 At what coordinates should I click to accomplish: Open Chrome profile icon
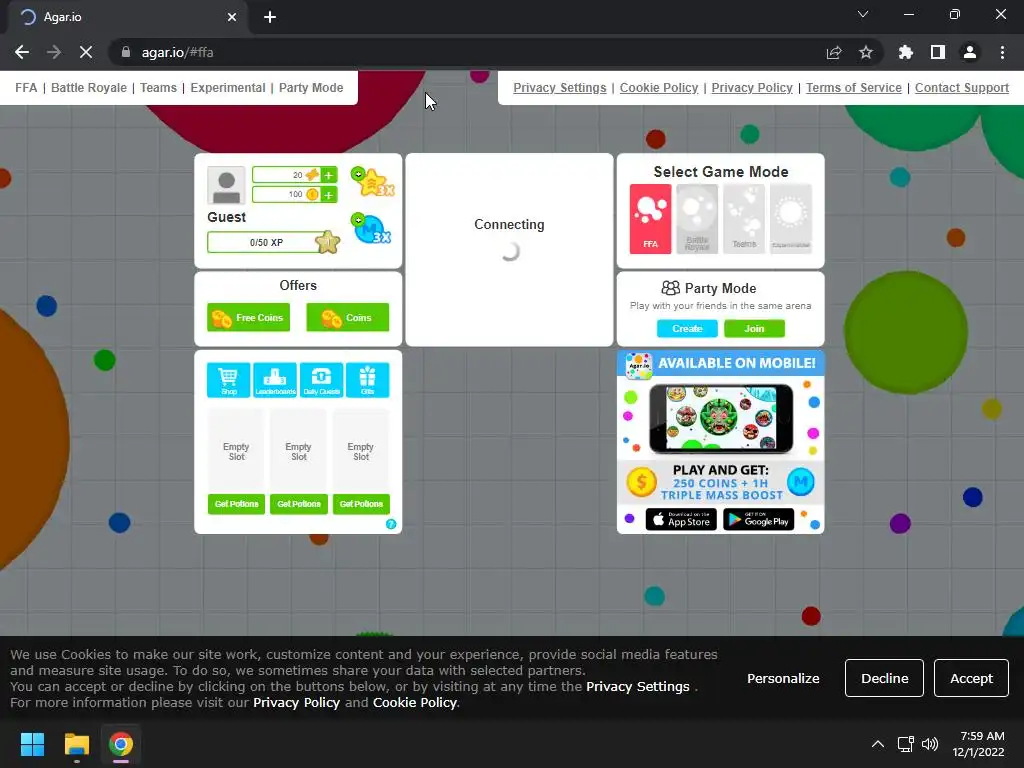coord(970,52)
